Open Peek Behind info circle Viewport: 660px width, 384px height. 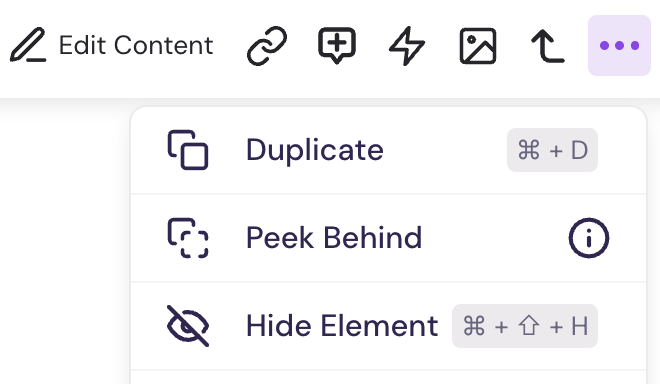pyautogui.click(x=588, y=237)
